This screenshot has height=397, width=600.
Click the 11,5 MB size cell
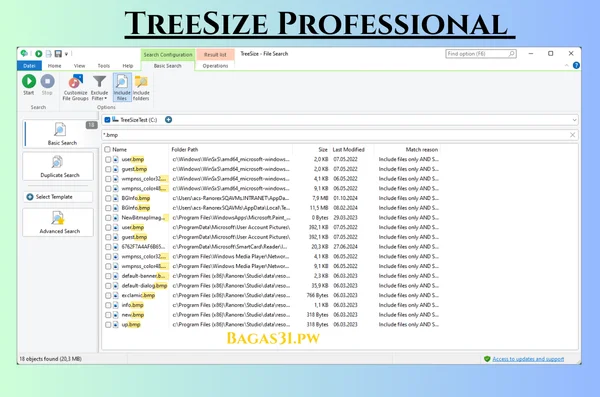point(319,208)
